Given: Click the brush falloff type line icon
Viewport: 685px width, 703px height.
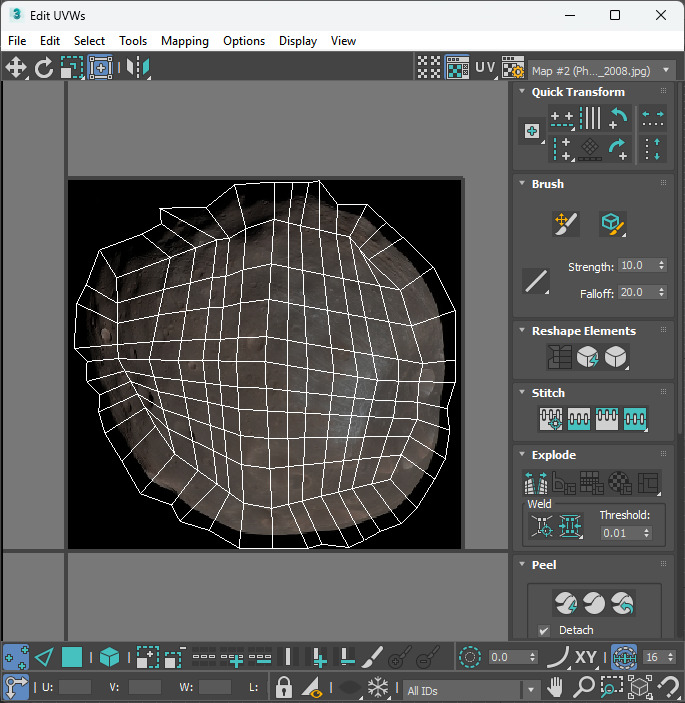Looking at the screenshot, I should tap(536, 282).
